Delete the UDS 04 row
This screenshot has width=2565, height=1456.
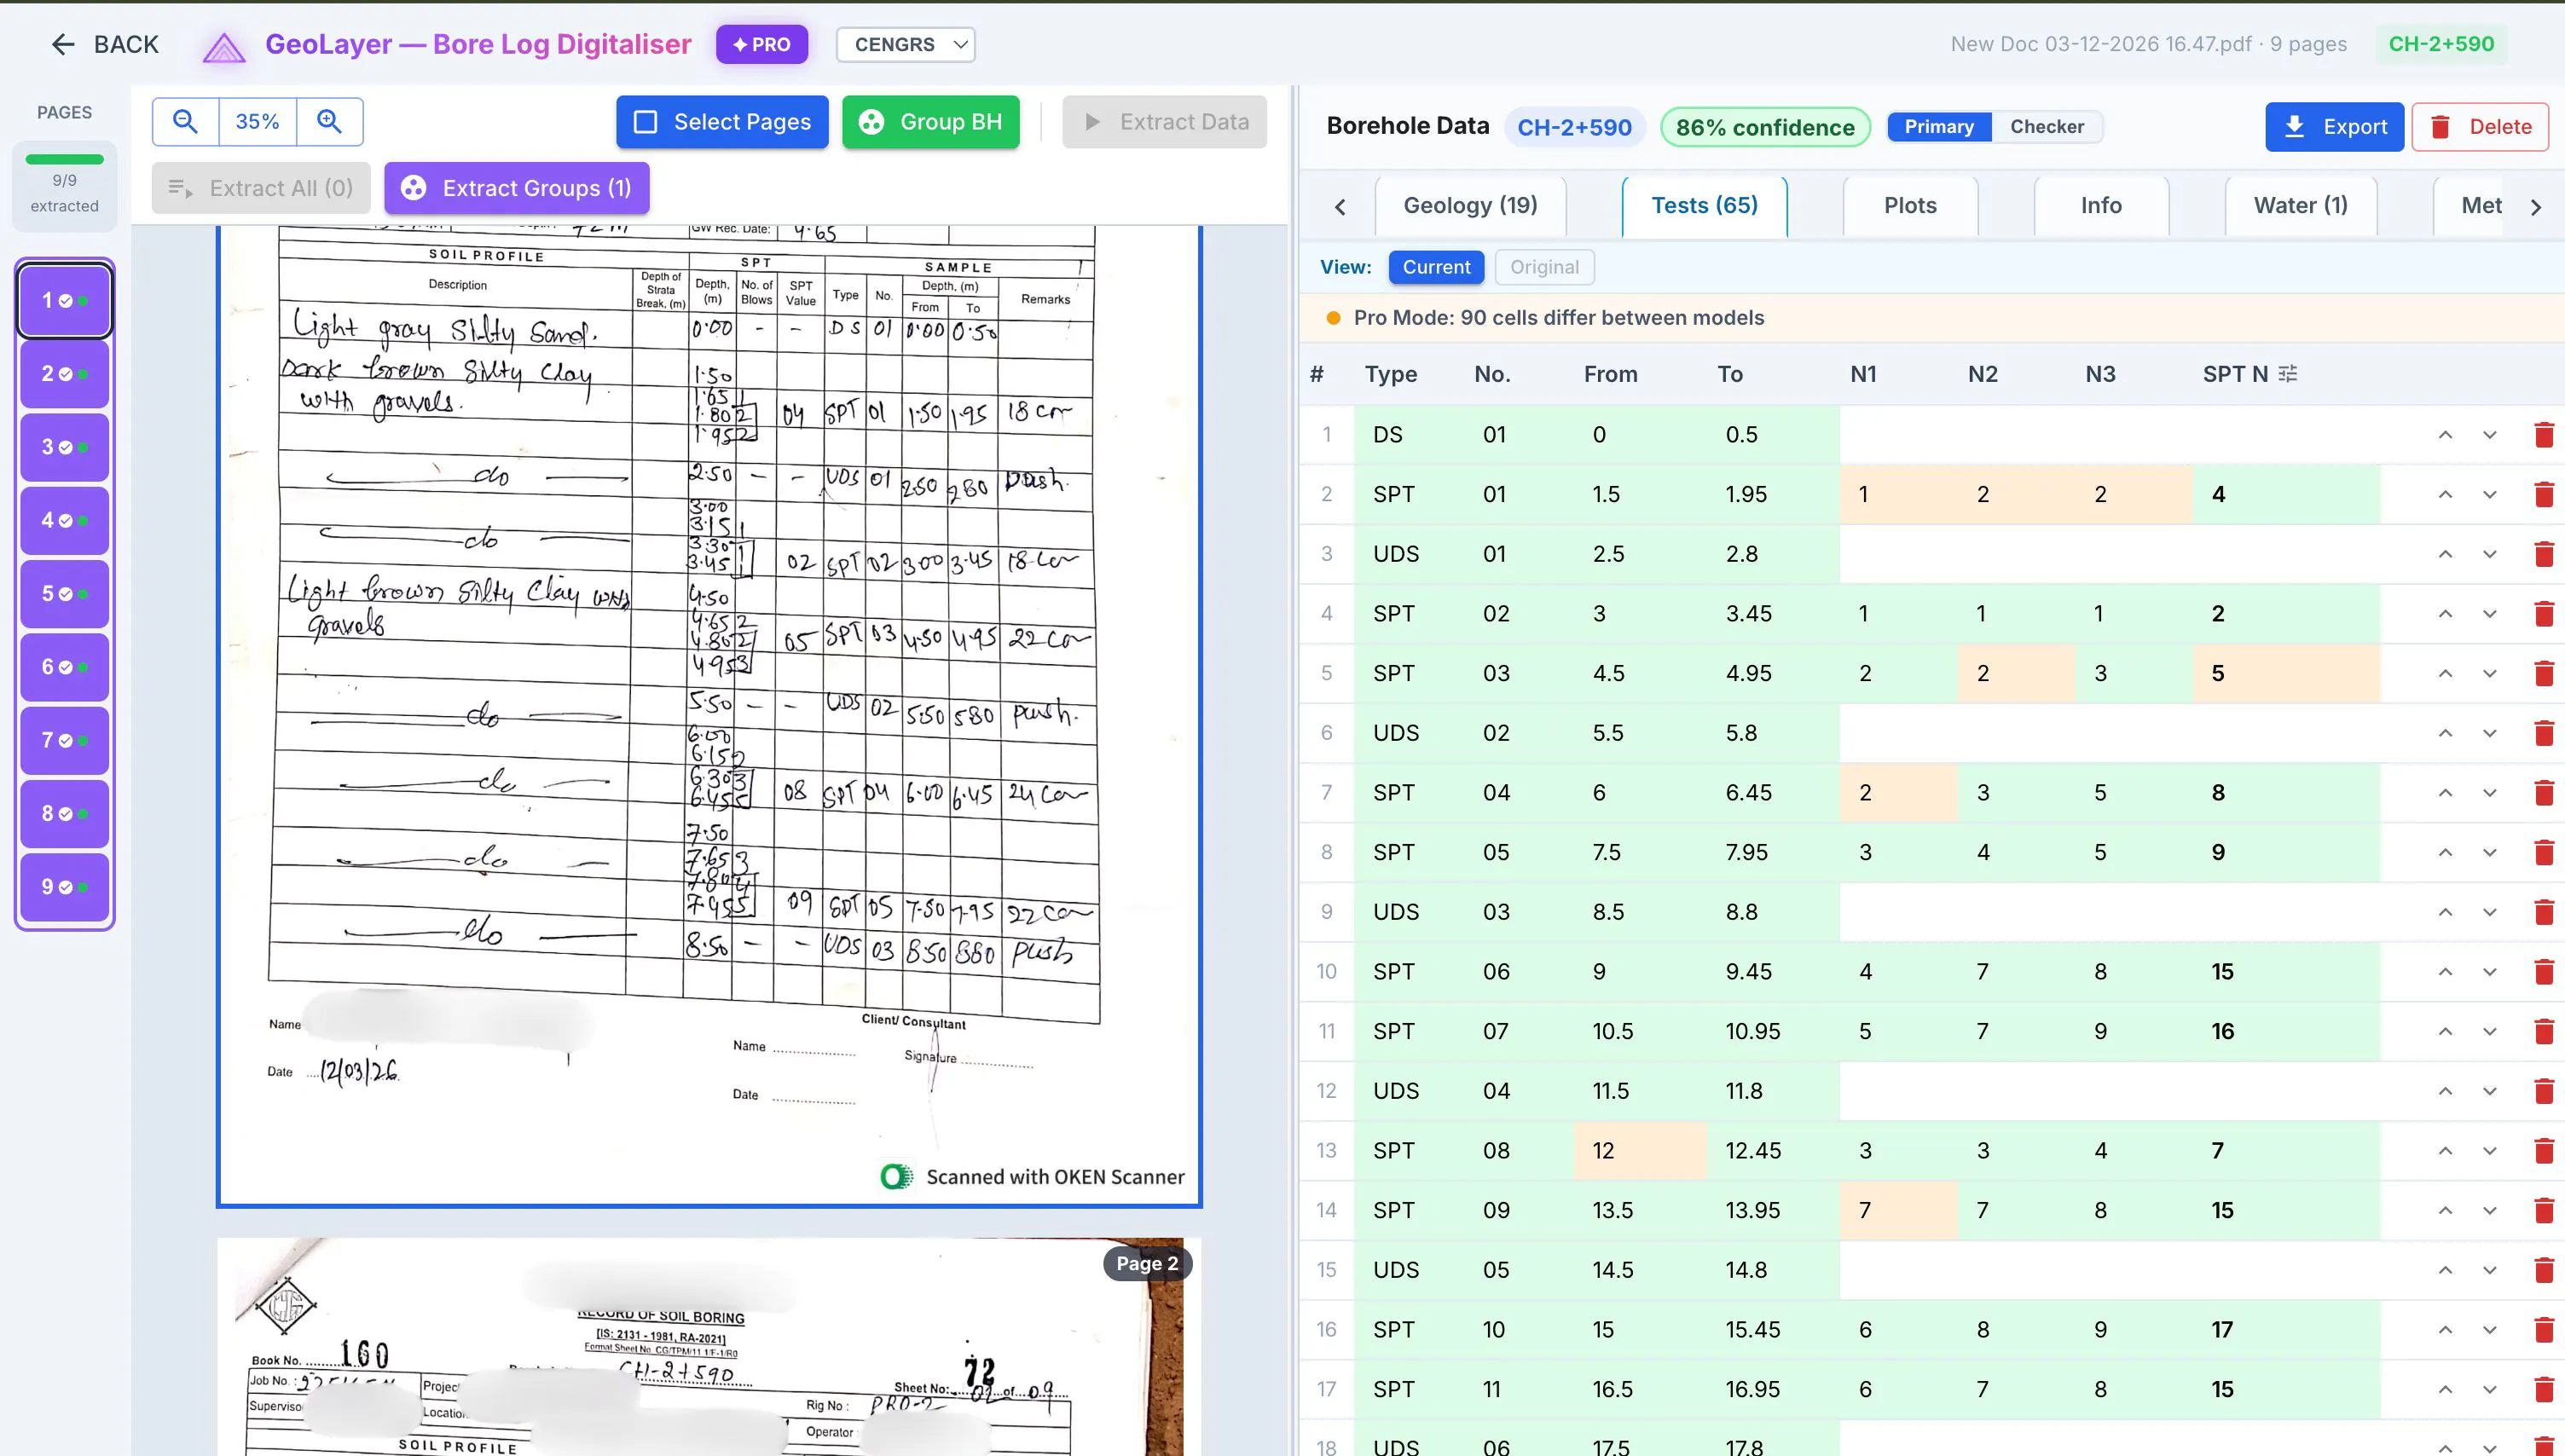2543,1091
